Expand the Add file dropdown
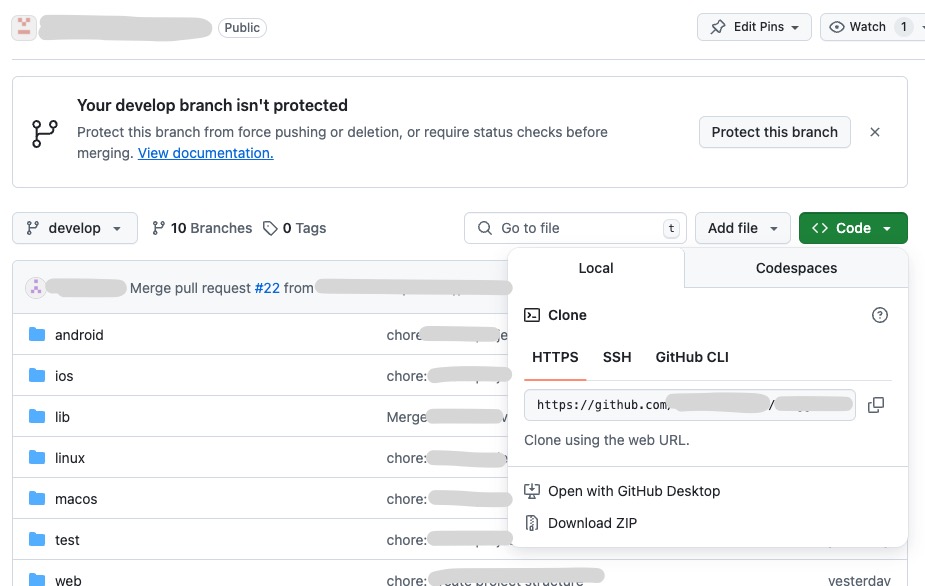925x586 pixels. pyautogui.click(x=743, y=228)
